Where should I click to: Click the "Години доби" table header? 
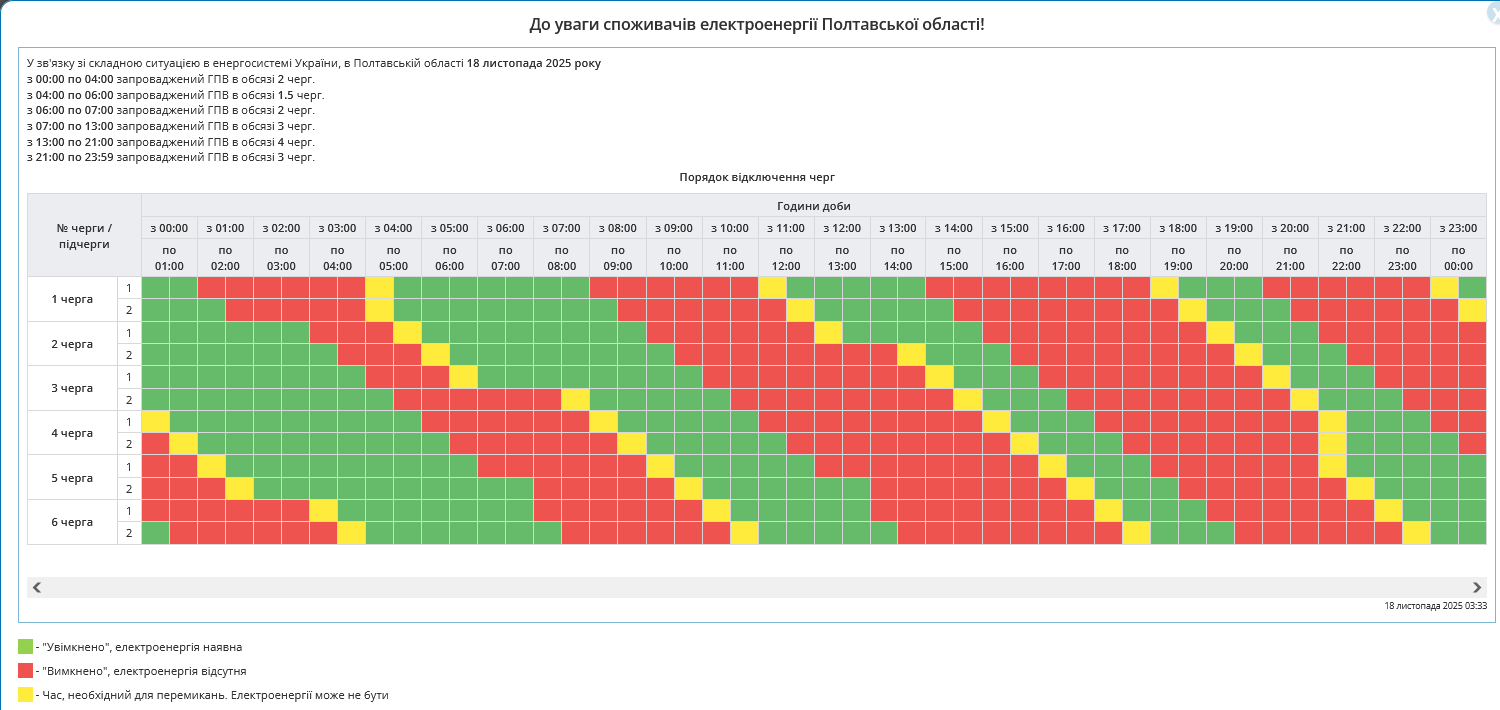point(813,206)
